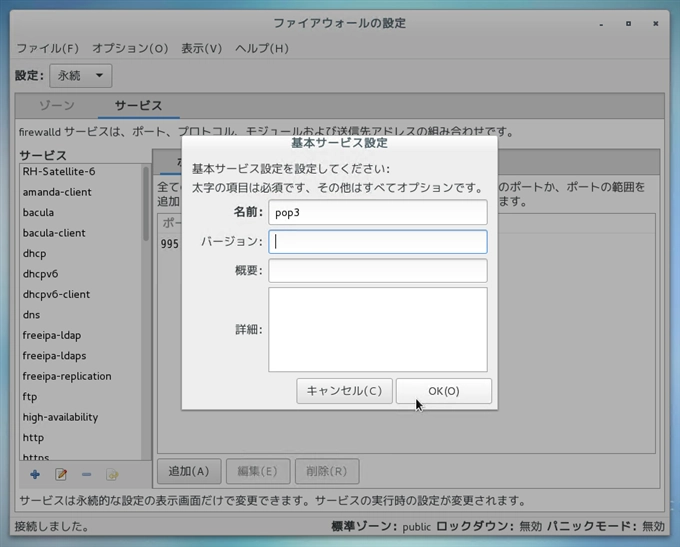The width and height of the screenshot is (680, 547).
Task: Click the 995 port entry row
Action: point(170,244)
